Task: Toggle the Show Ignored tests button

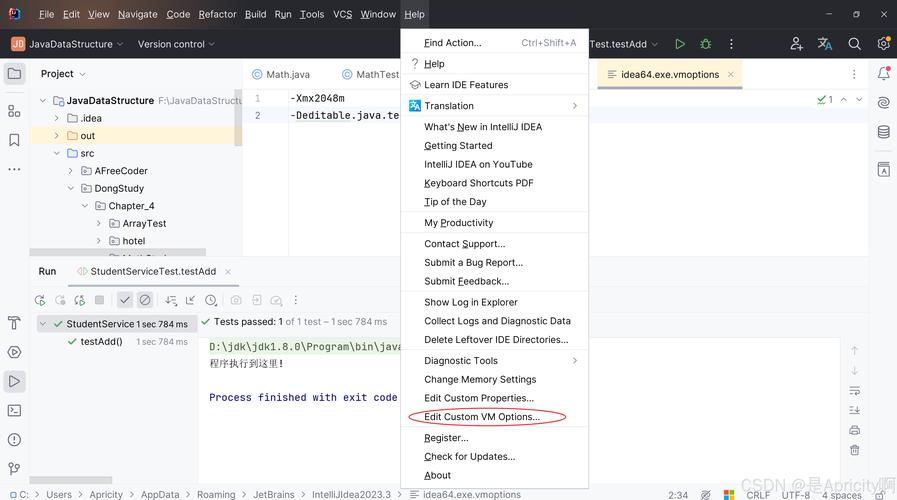Action: tap(145, 300)
